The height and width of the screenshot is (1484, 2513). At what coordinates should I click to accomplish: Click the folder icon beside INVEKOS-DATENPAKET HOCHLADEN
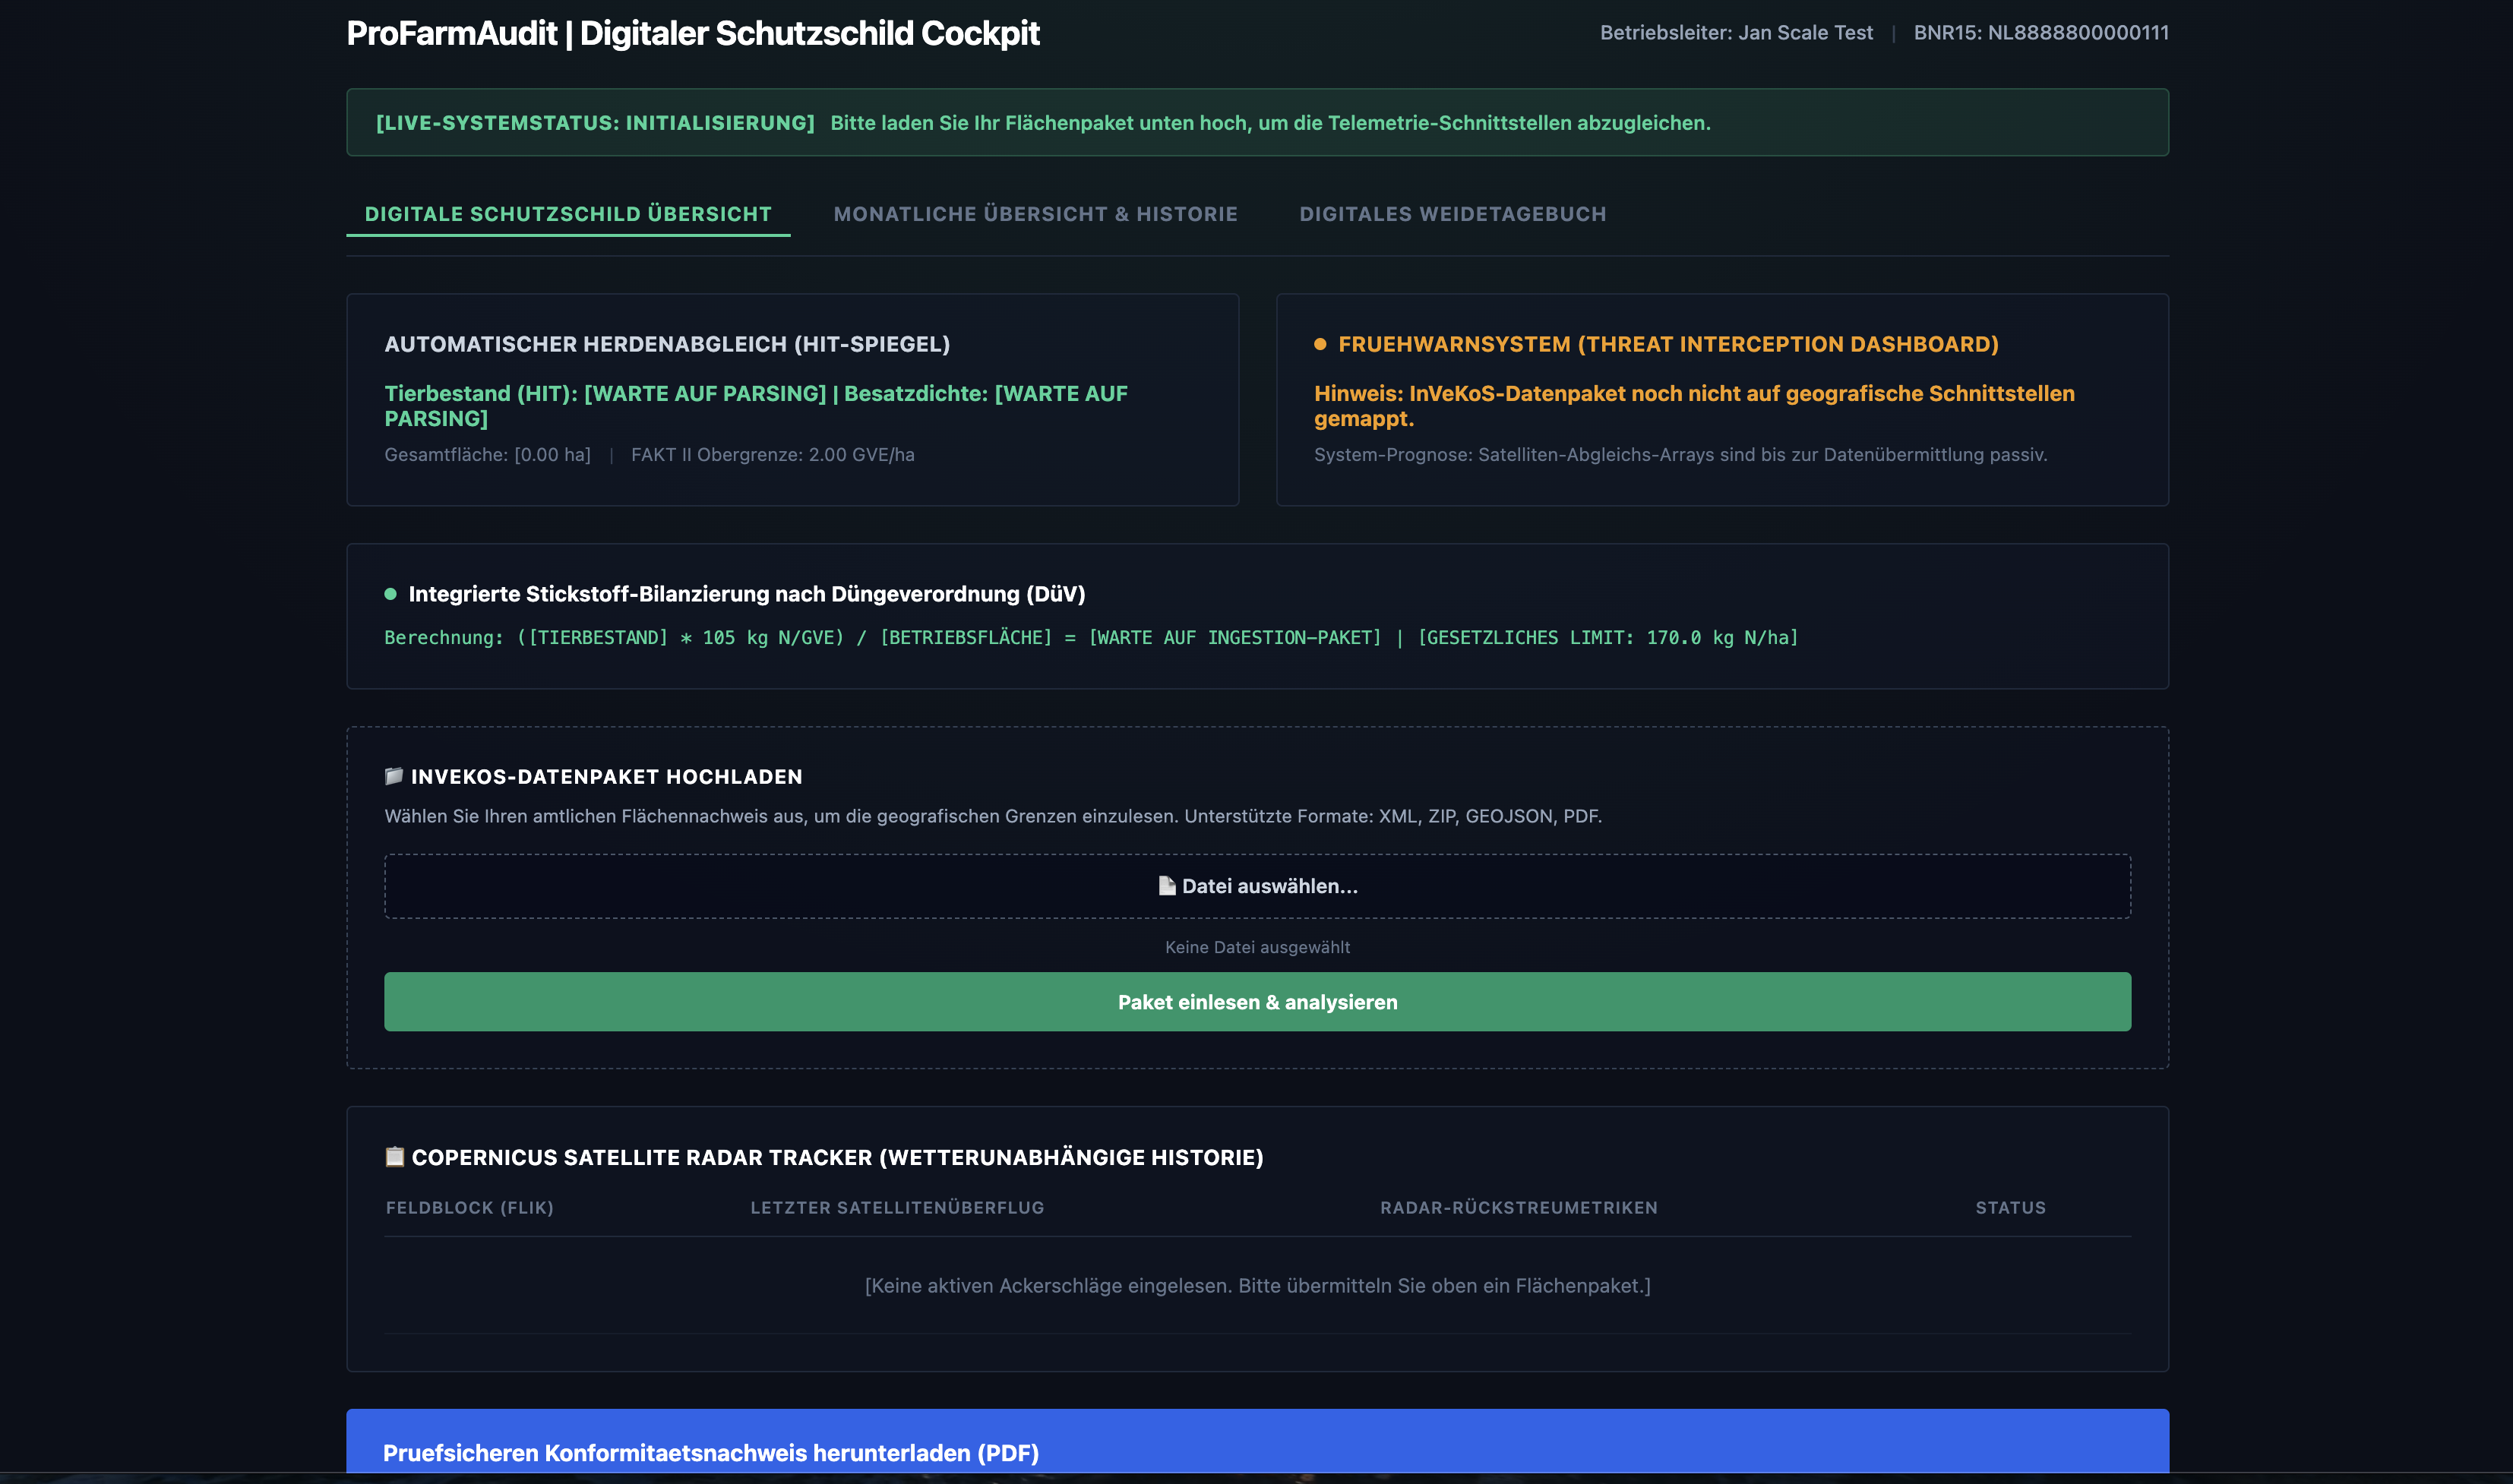[394, 776]
